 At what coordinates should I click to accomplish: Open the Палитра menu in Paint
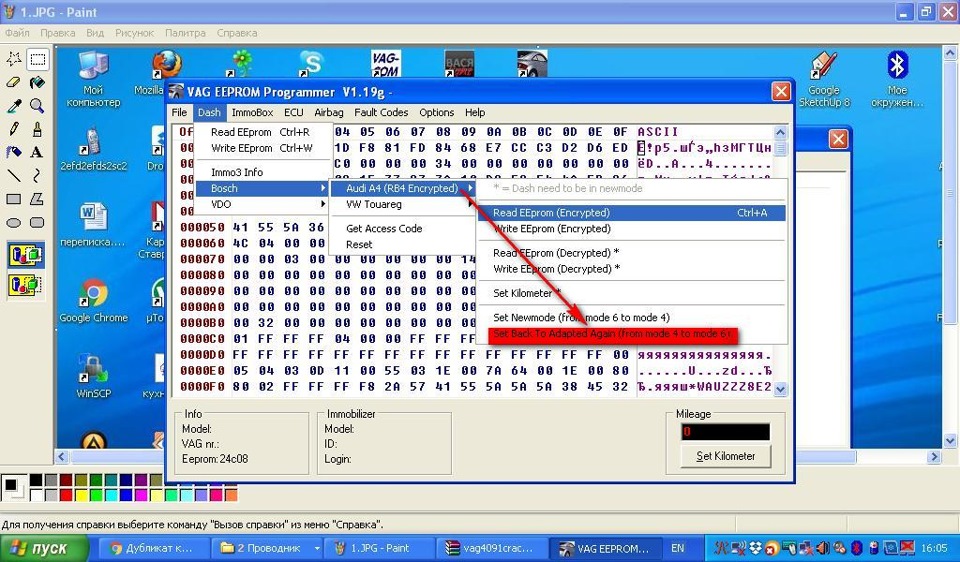point(186,33)
